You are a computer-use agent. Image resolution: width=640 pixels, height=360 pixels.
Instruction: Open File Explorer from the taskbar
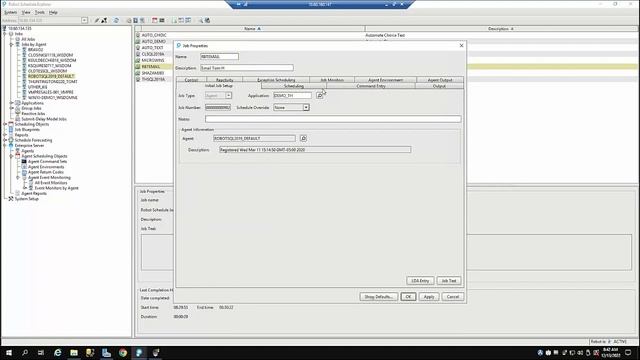click(x=74, y=353)
